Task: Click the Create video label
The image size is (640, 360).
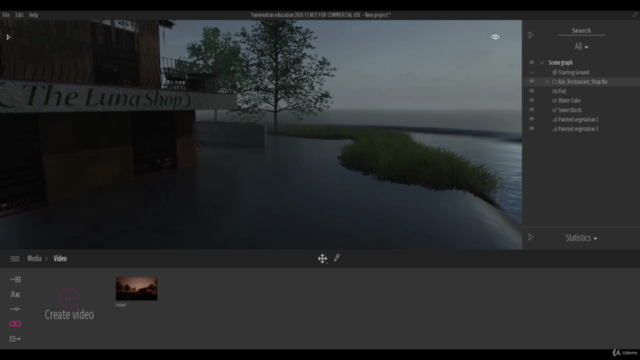Action: pos(69,315)
